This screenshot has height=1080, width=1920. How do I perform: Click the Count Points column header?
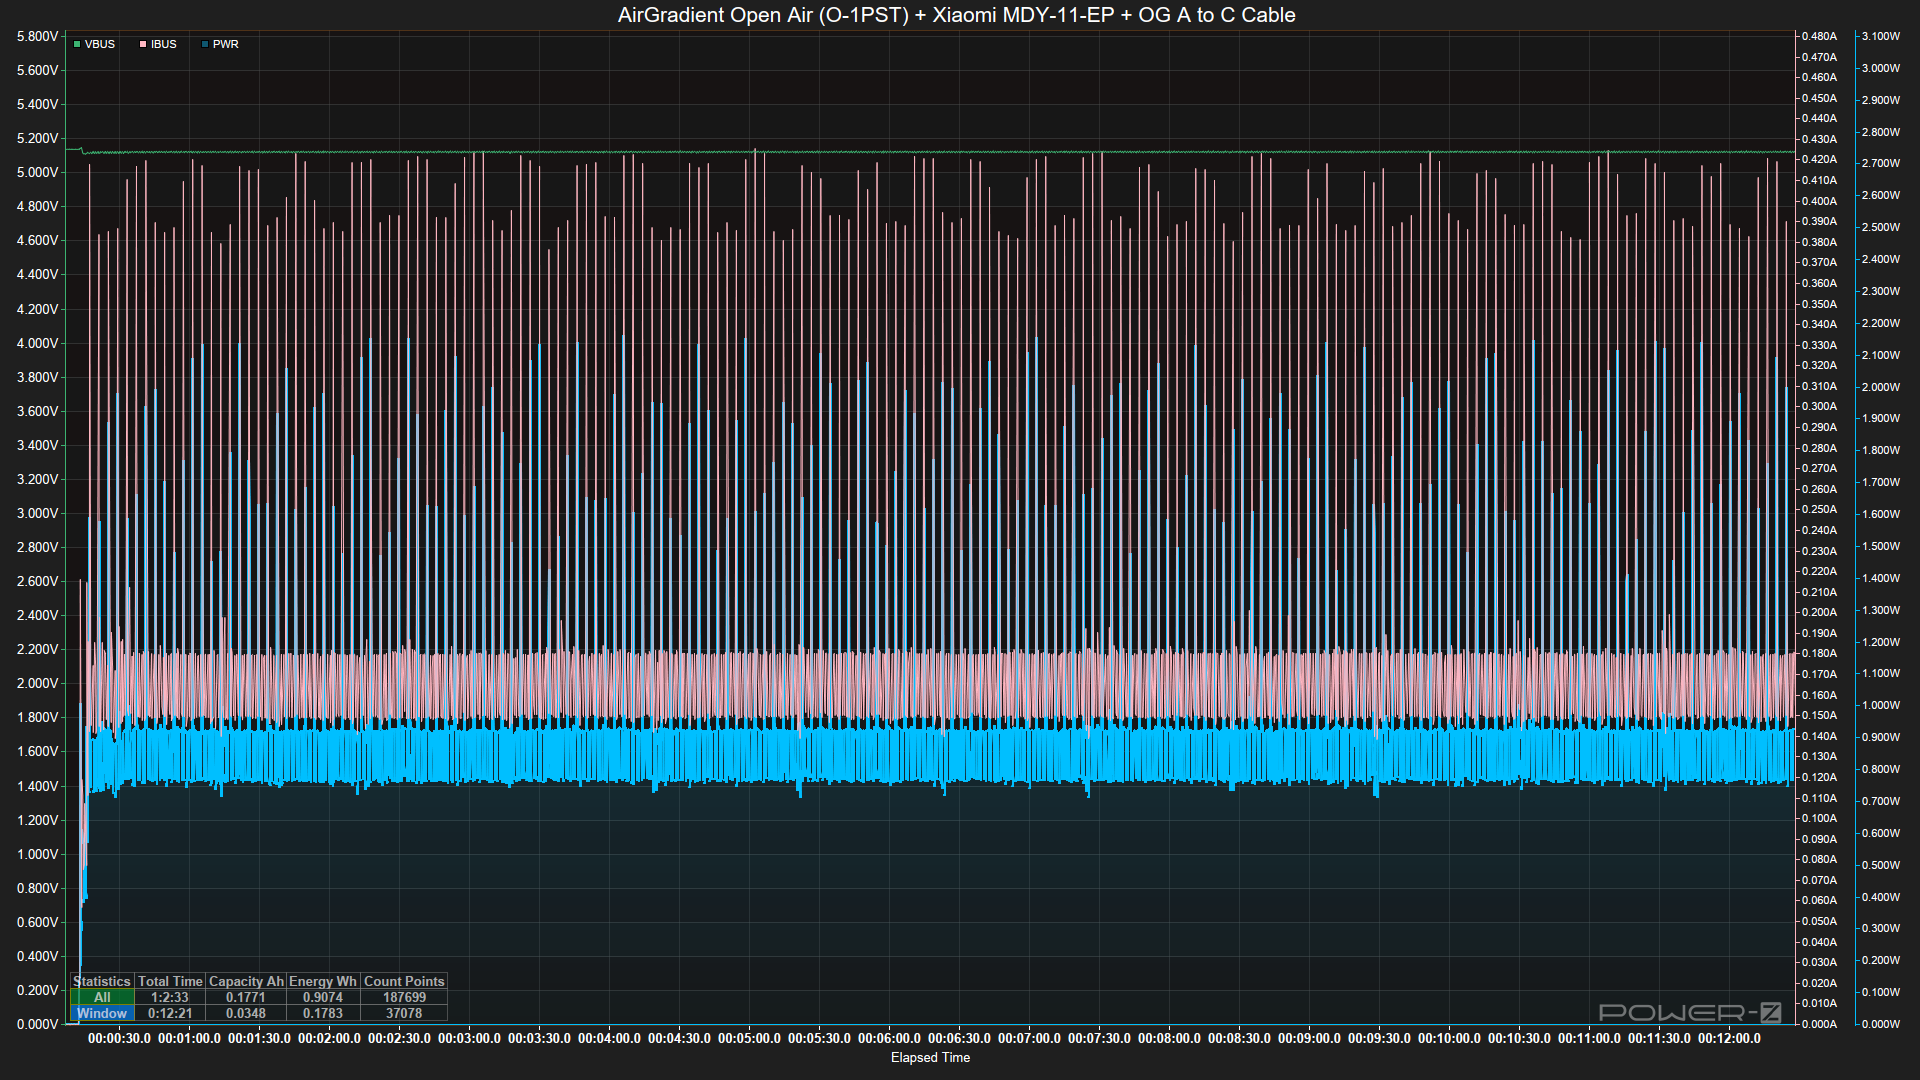[404, 981]
